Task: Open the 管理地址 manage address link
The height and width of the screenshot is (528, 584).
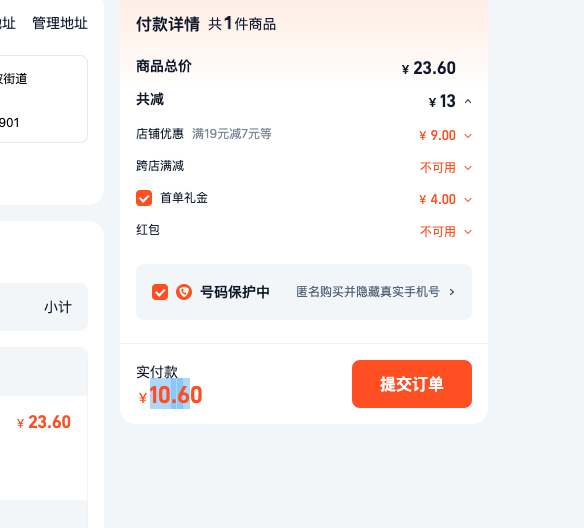Action: tap(60, 23)
